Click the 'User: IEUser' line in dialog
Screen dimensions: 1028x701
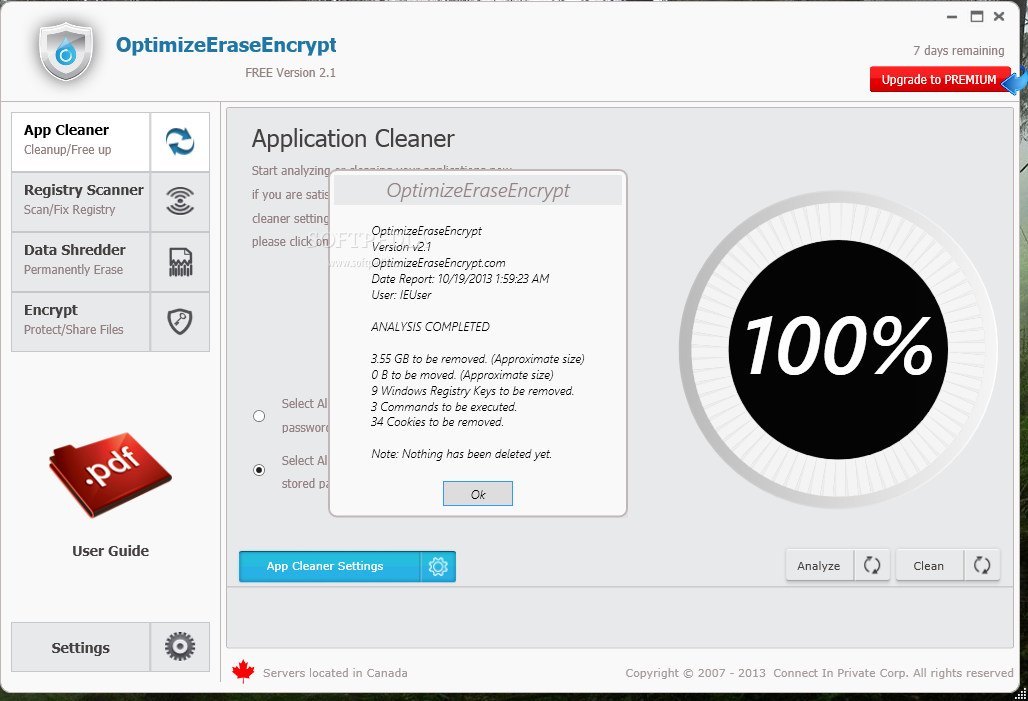tap(401, 295)
